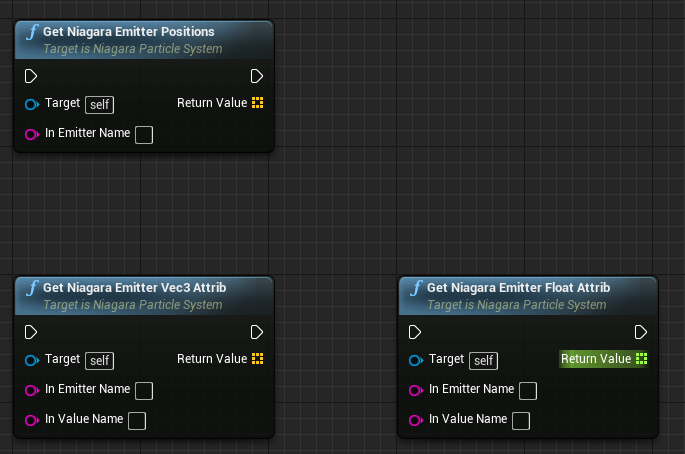Click function icon on Get Niagara Emitter Float Attrib header
Screen dimensions: 685x454
click(x=416, y=288)
